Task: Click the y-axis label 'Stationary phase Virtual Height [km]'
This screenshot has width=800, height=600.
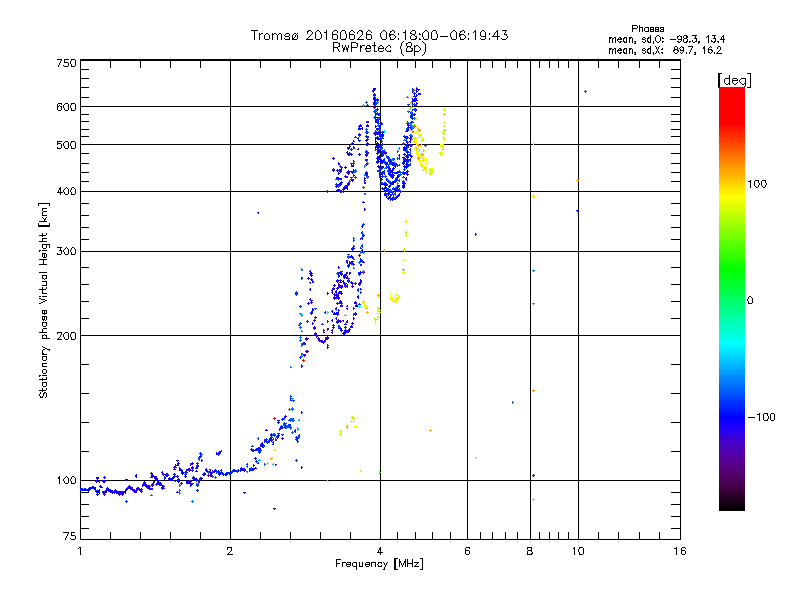Action: click(44, 301)
